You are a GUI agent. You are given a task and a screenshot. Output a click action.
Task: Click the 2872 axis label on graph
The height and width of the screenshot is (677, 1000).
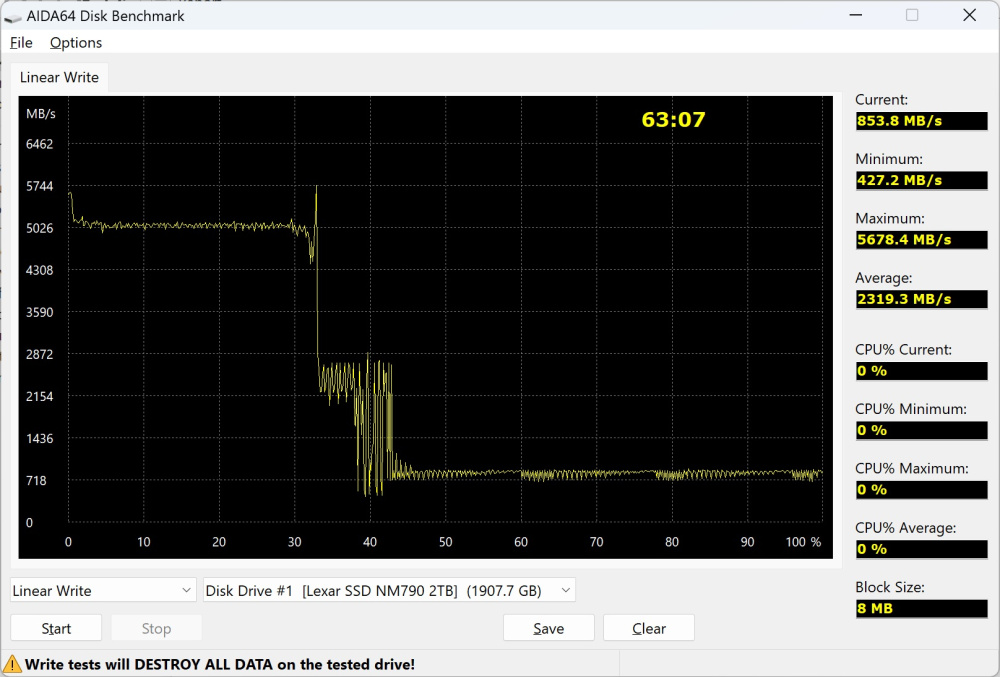pyautogui.click(x=40, y=354)
